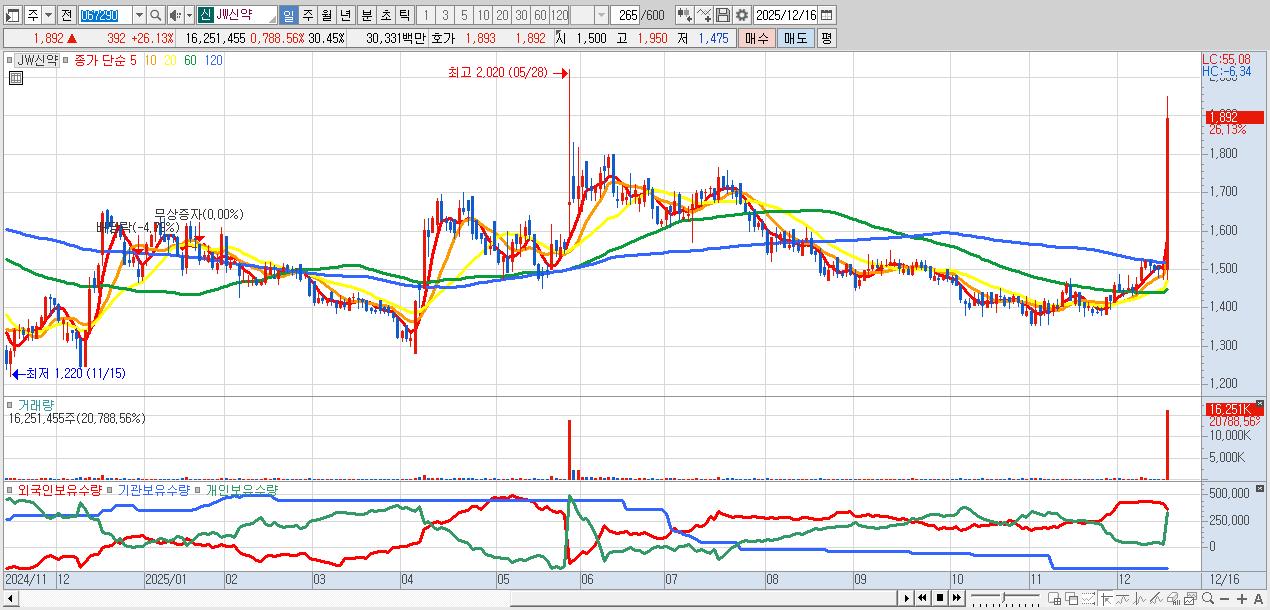Click the play button in bottom controls
Screen dimensions: 1270x610
[x=907, y=598]
